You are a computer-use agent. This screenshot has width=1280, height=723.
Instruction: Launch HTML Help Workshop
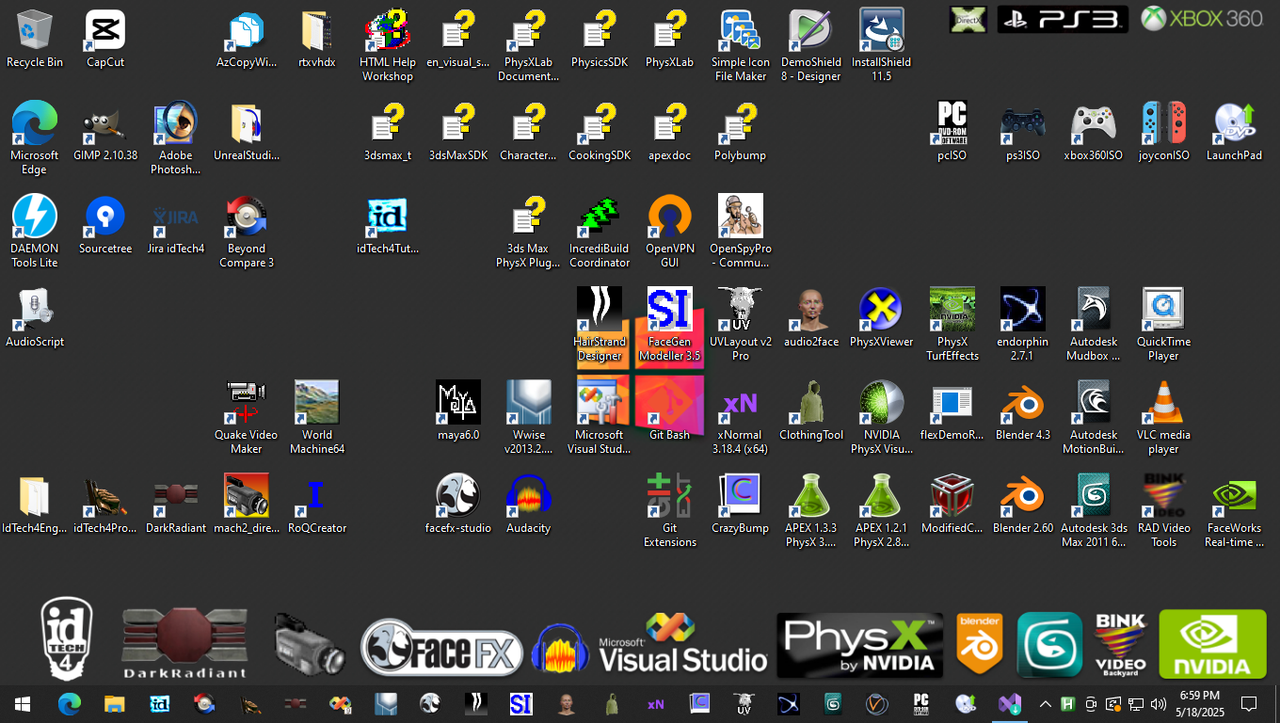tap(387, 46)
